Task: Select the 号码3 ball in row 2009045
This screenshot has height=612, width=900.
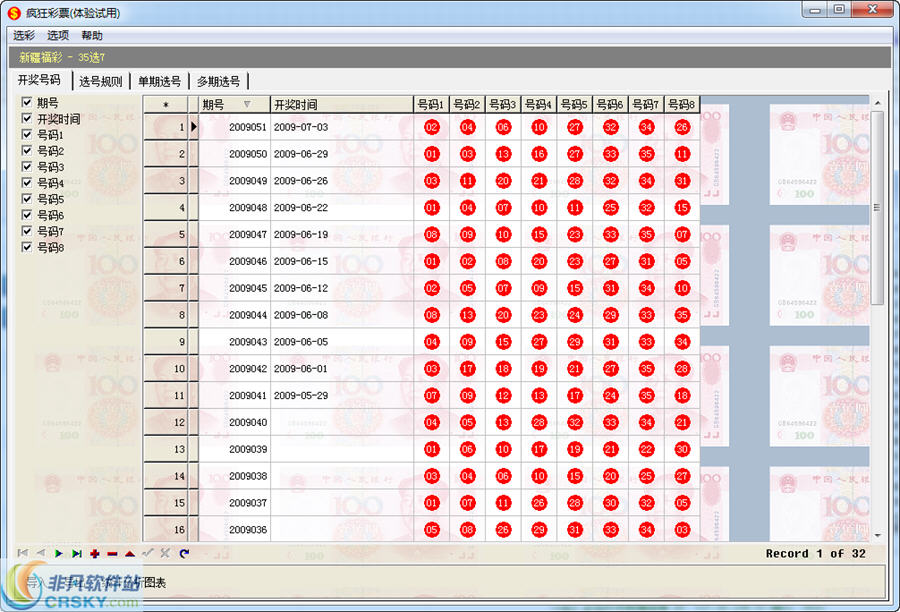Action: click(x=503, y=288)
